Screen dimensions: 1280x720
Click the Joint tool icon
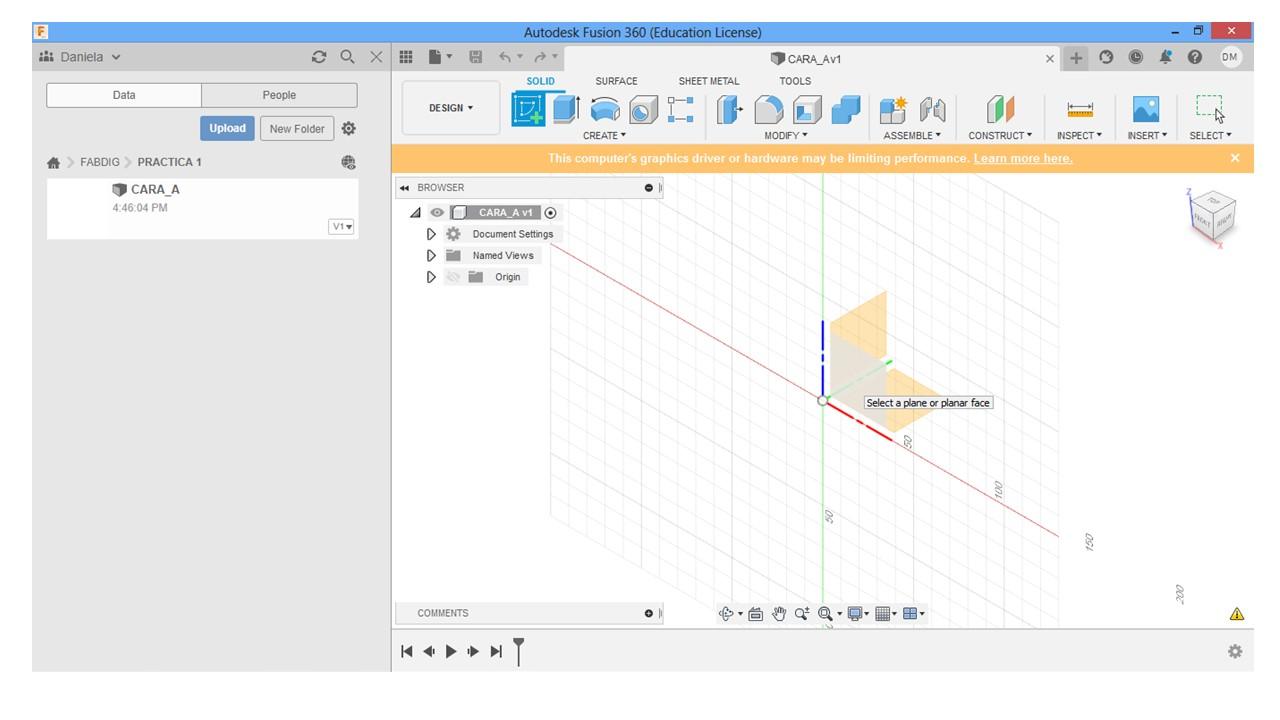(x=932, y=110)
